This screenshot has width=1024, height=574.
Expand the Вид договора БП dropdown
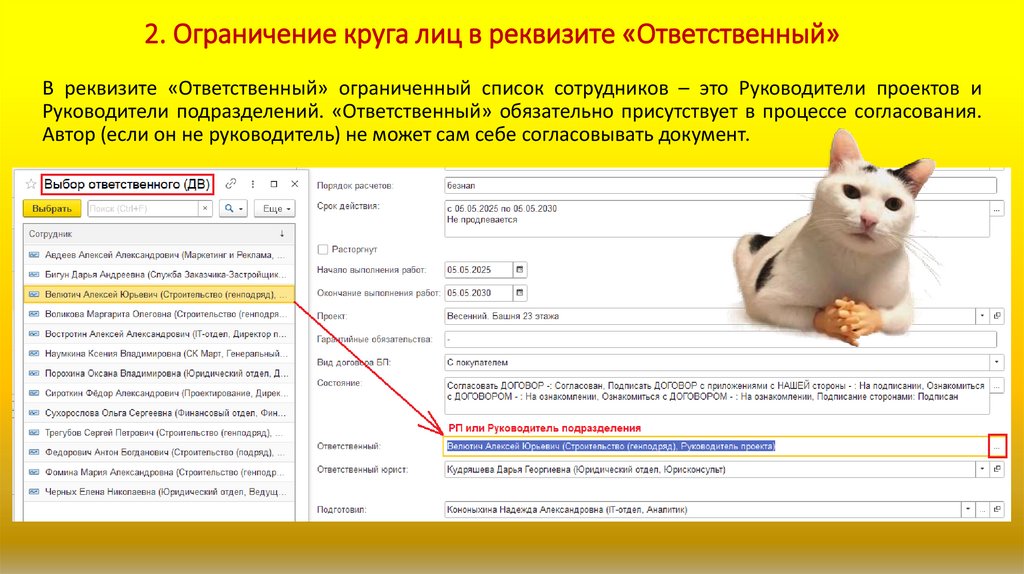997,362
